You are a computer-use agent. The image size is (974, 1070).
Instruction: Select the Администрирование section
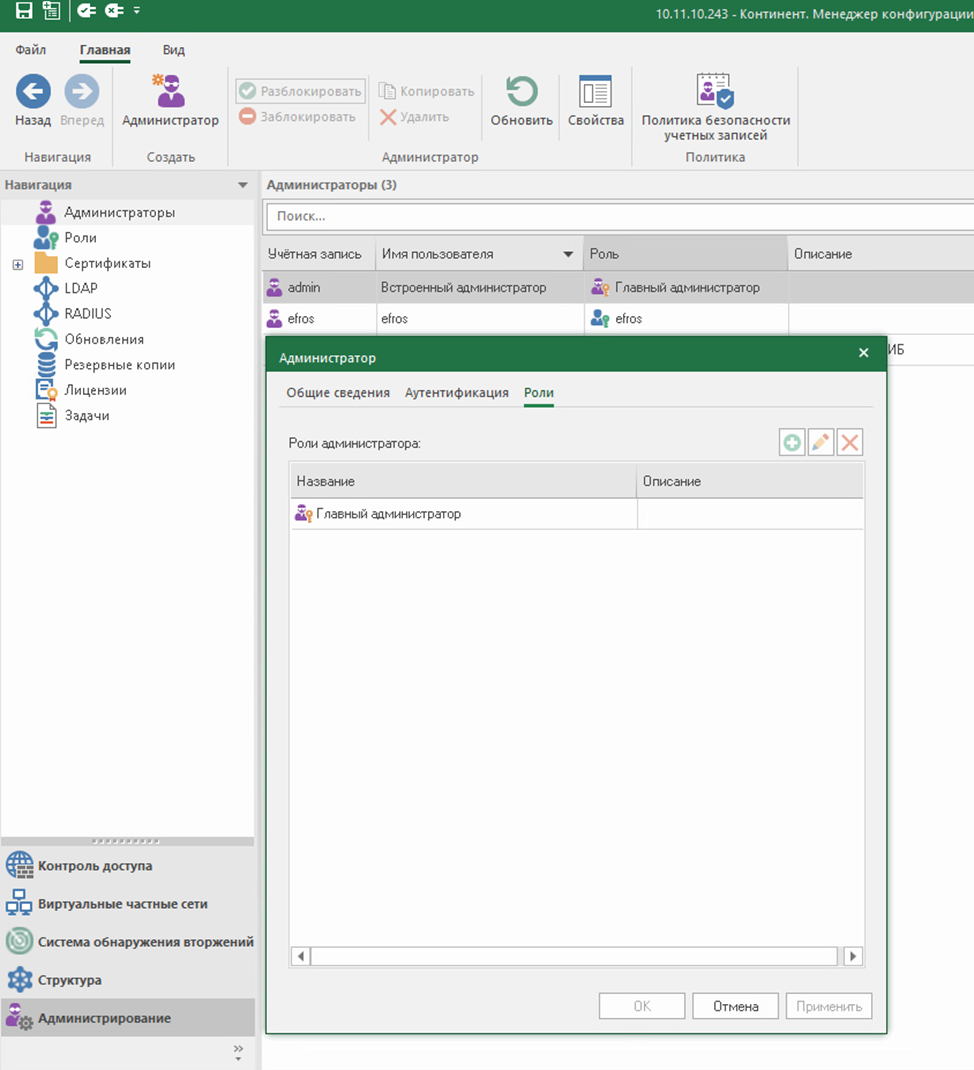pos(128,1018)
